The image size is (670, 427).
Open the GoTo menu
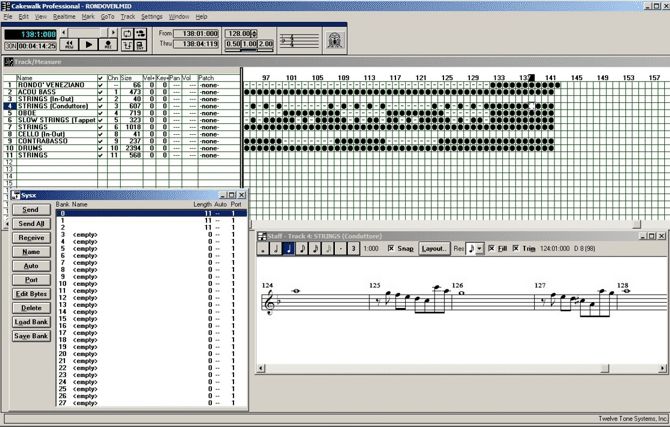[x=107, y=17]
